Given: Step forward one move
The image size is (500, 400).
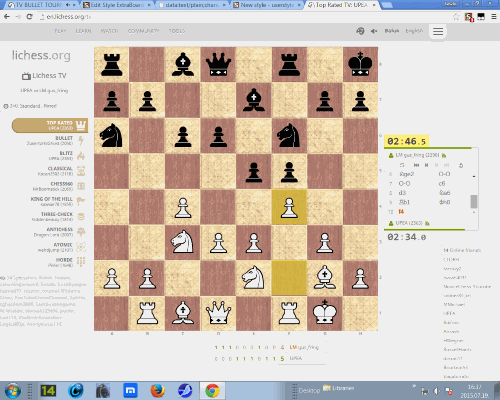Looking at the screenshot, I should pyautogui.click(x=436, y=165).
